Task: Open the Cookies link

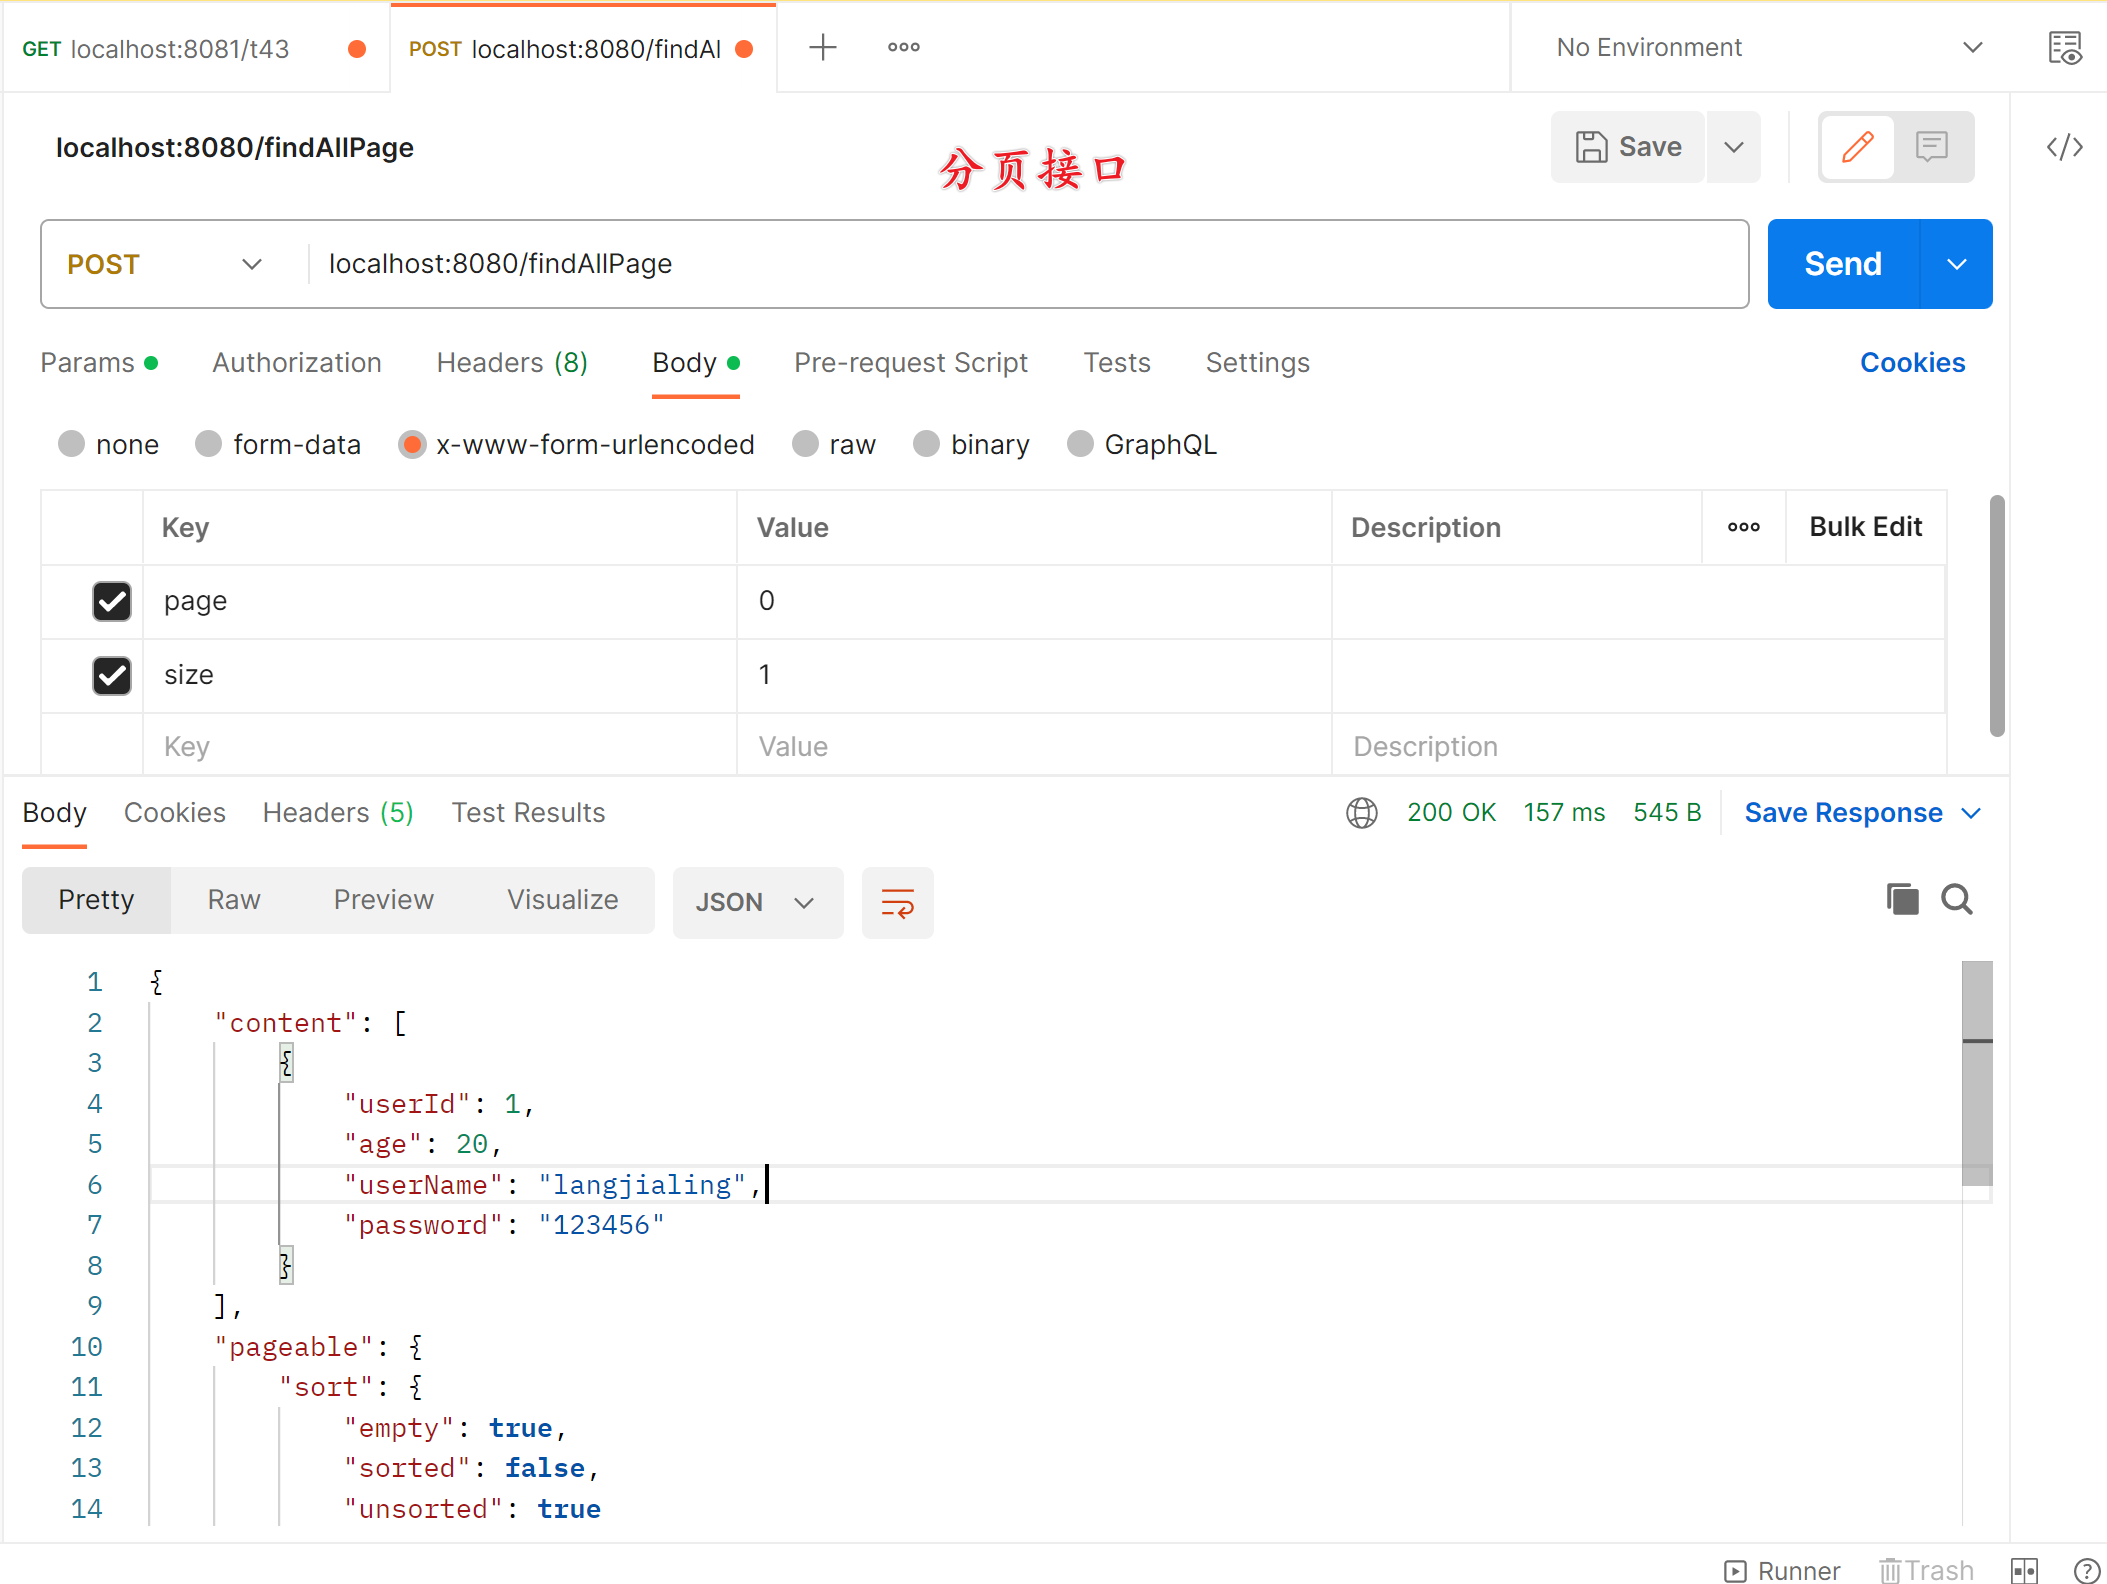Action: [x=1912, y=363]
